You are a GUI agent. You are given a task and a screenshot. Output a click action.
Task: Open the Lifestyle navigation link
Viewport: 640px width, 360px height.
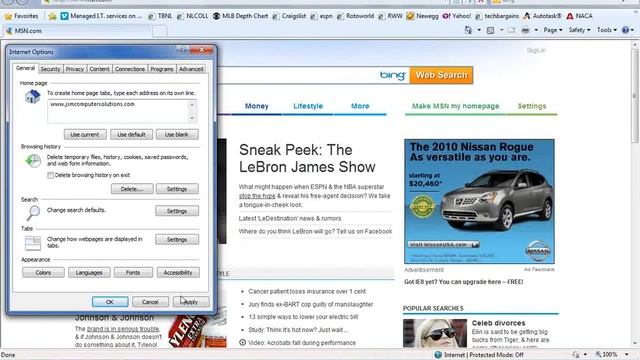click(x=308, y=106)
